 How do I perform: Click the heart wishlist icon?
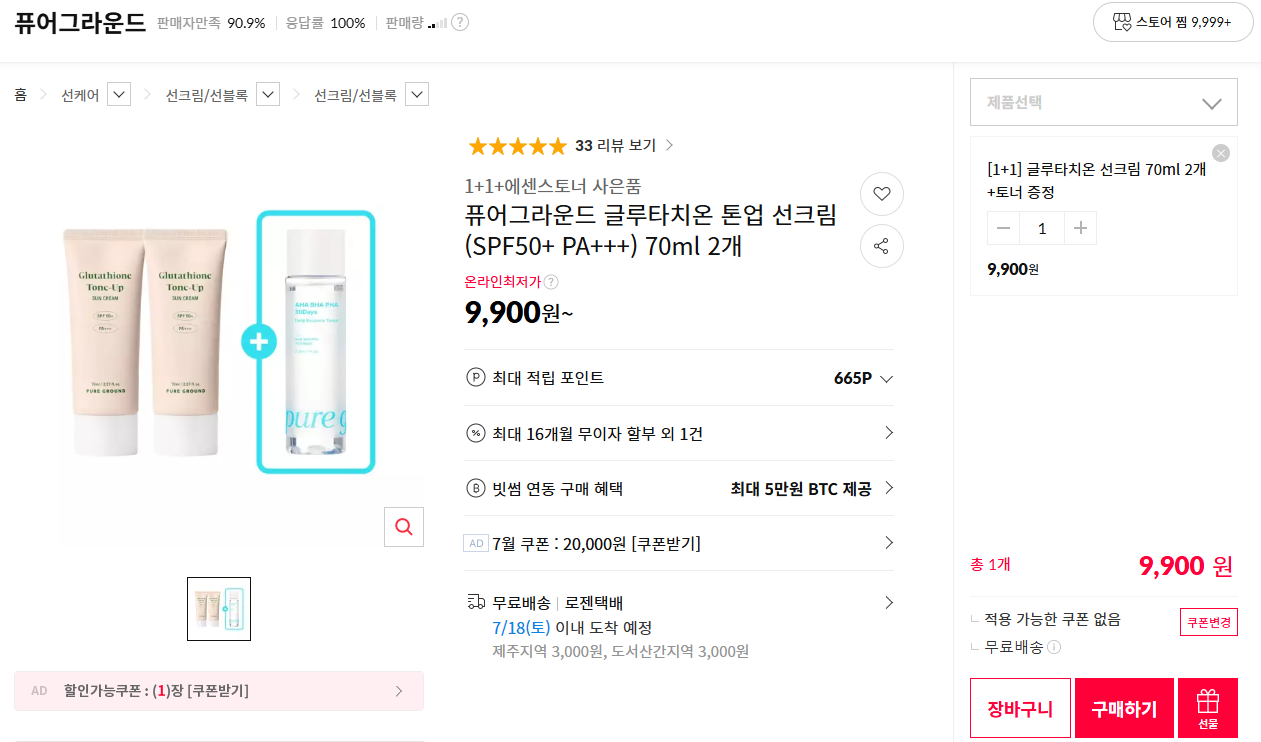[881, 194]
